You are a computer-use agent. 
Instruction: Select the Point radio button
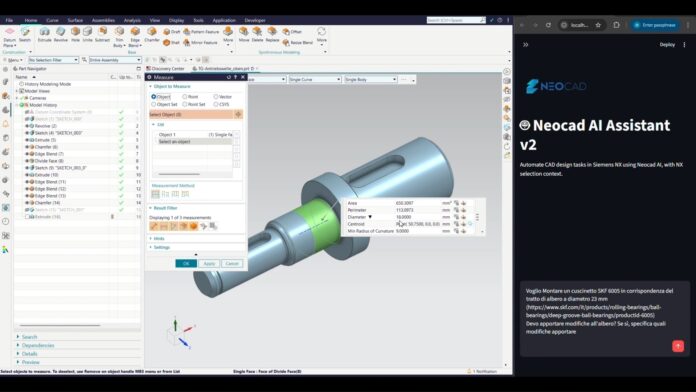(185, 97)
